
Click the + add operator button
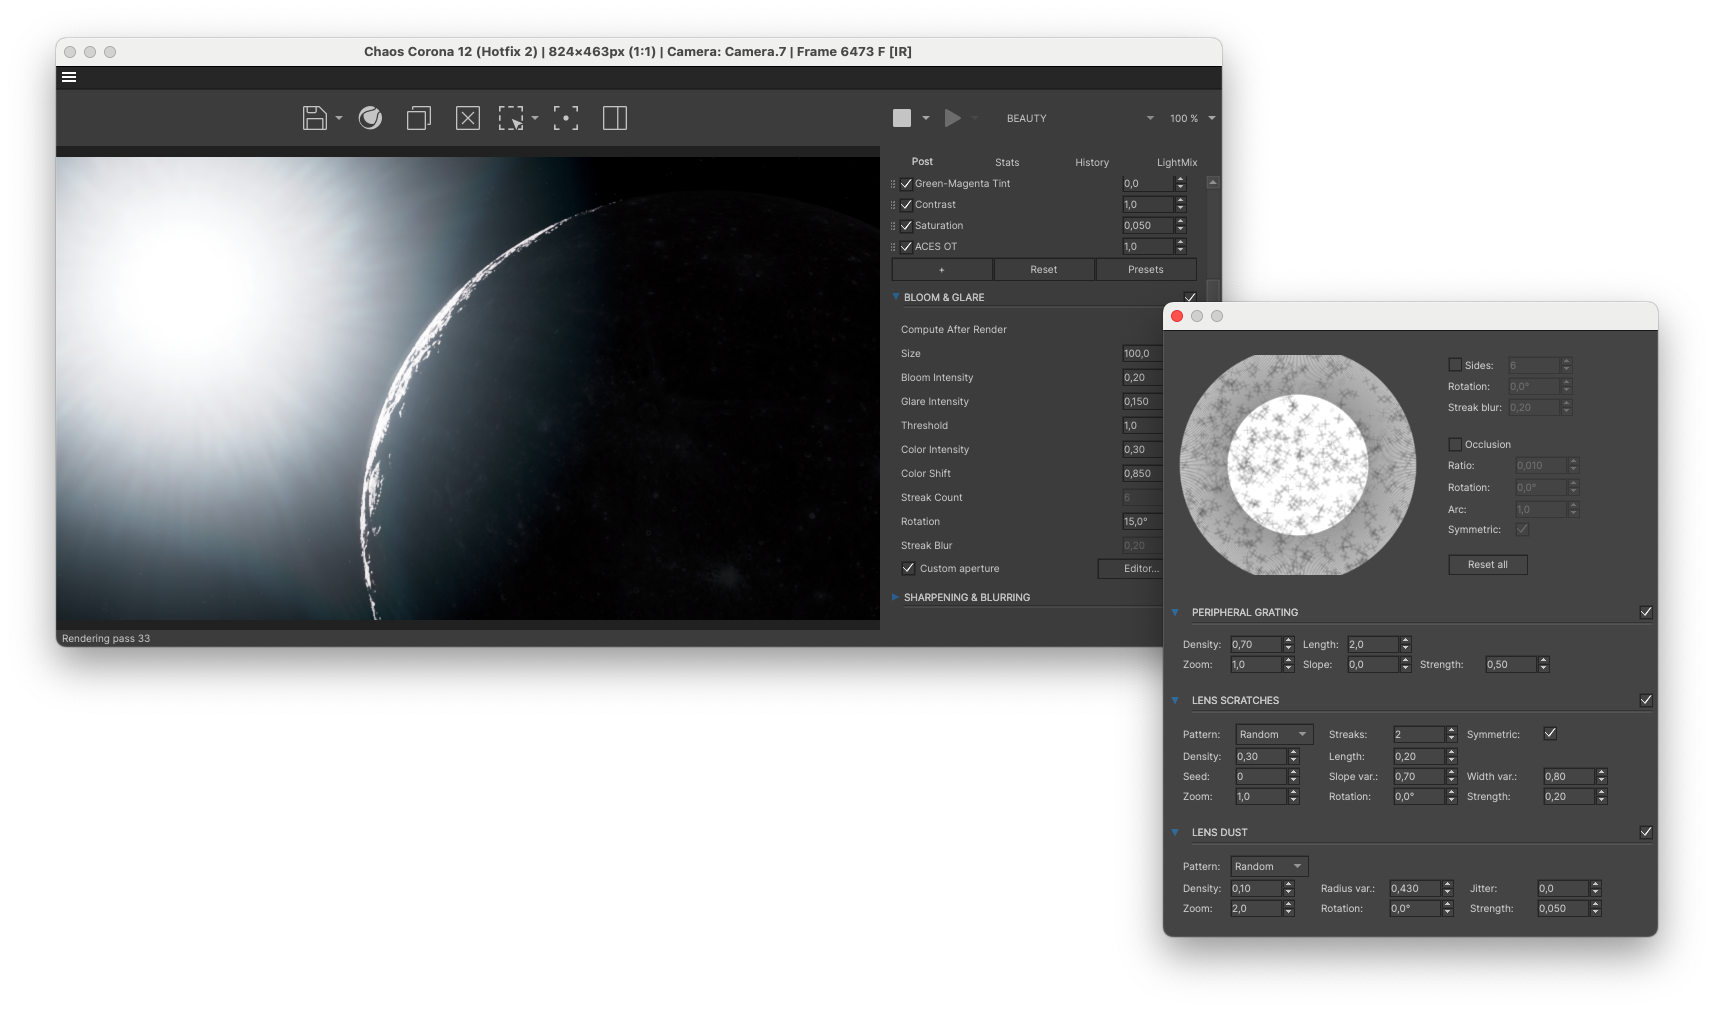click(942, 269)
